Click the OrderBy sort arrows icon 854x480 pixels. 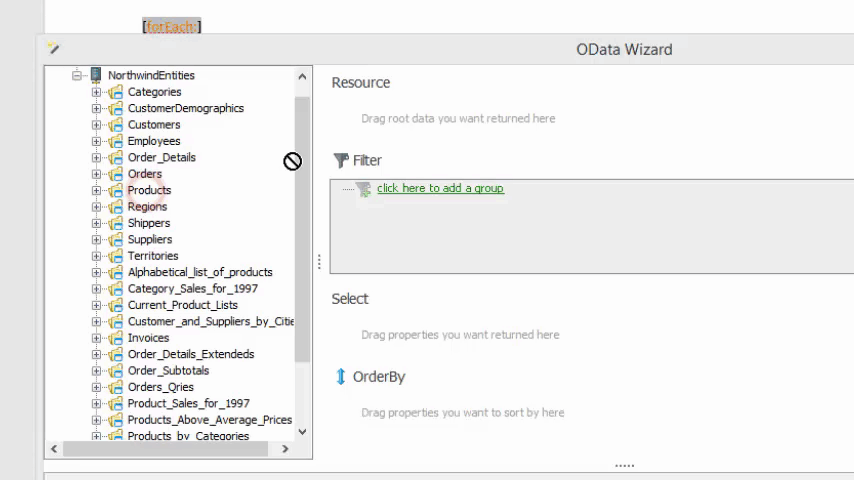[341, 376]
